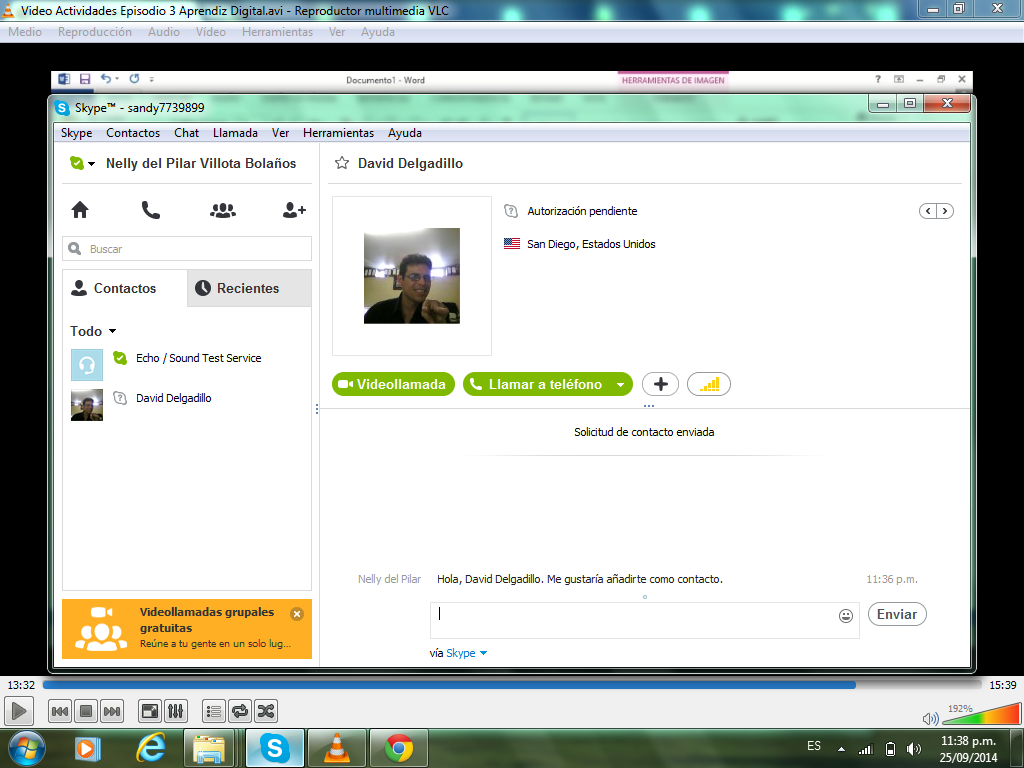
Task: Open Skype from the Windows taskbar
Action: pos(274,748)
